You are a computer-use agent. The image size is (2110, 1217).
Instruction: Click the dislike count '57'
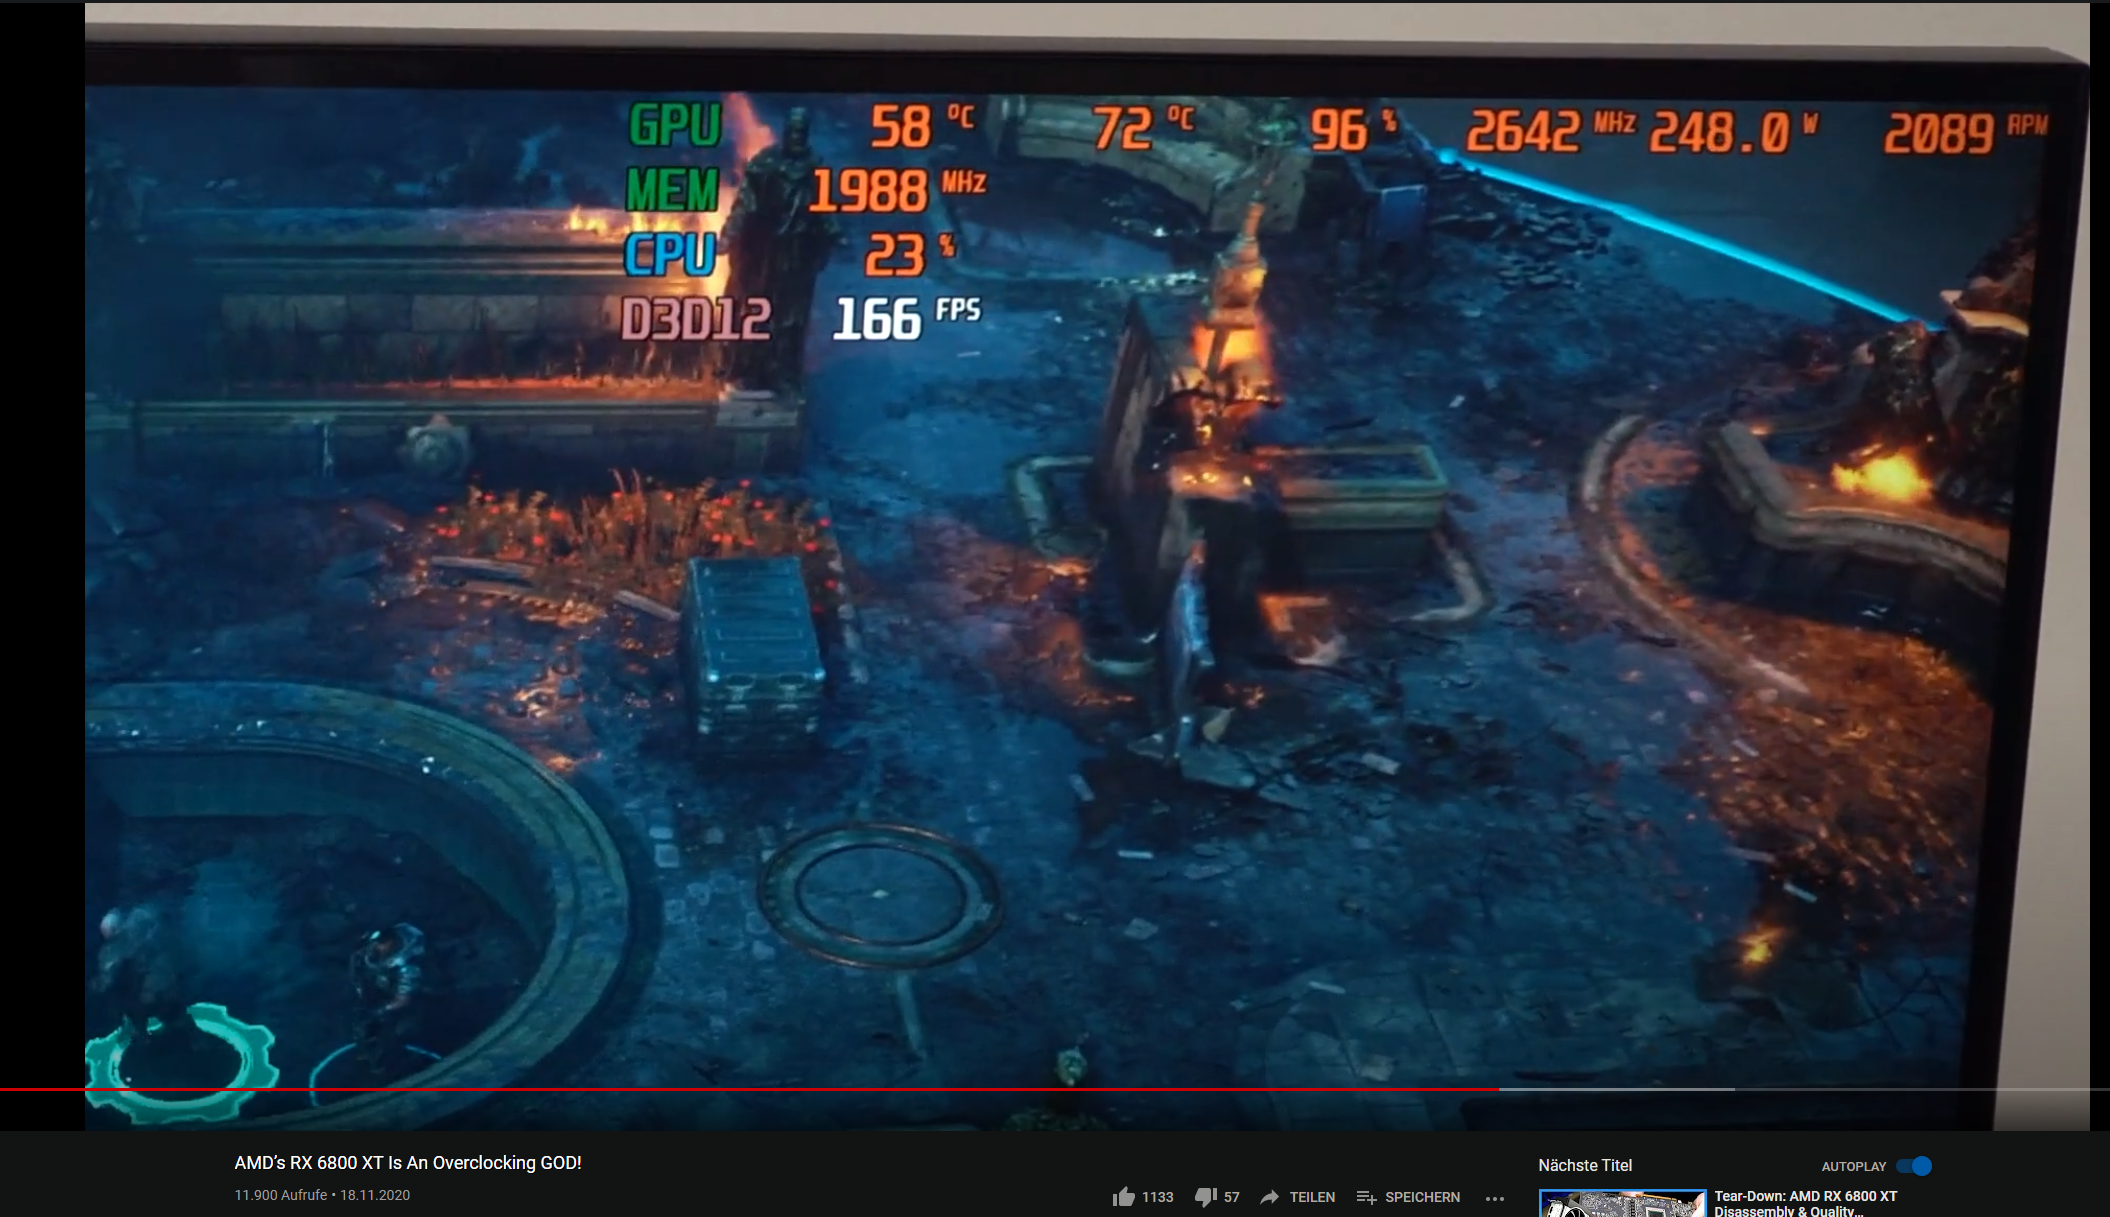tap(1231, 1196)
